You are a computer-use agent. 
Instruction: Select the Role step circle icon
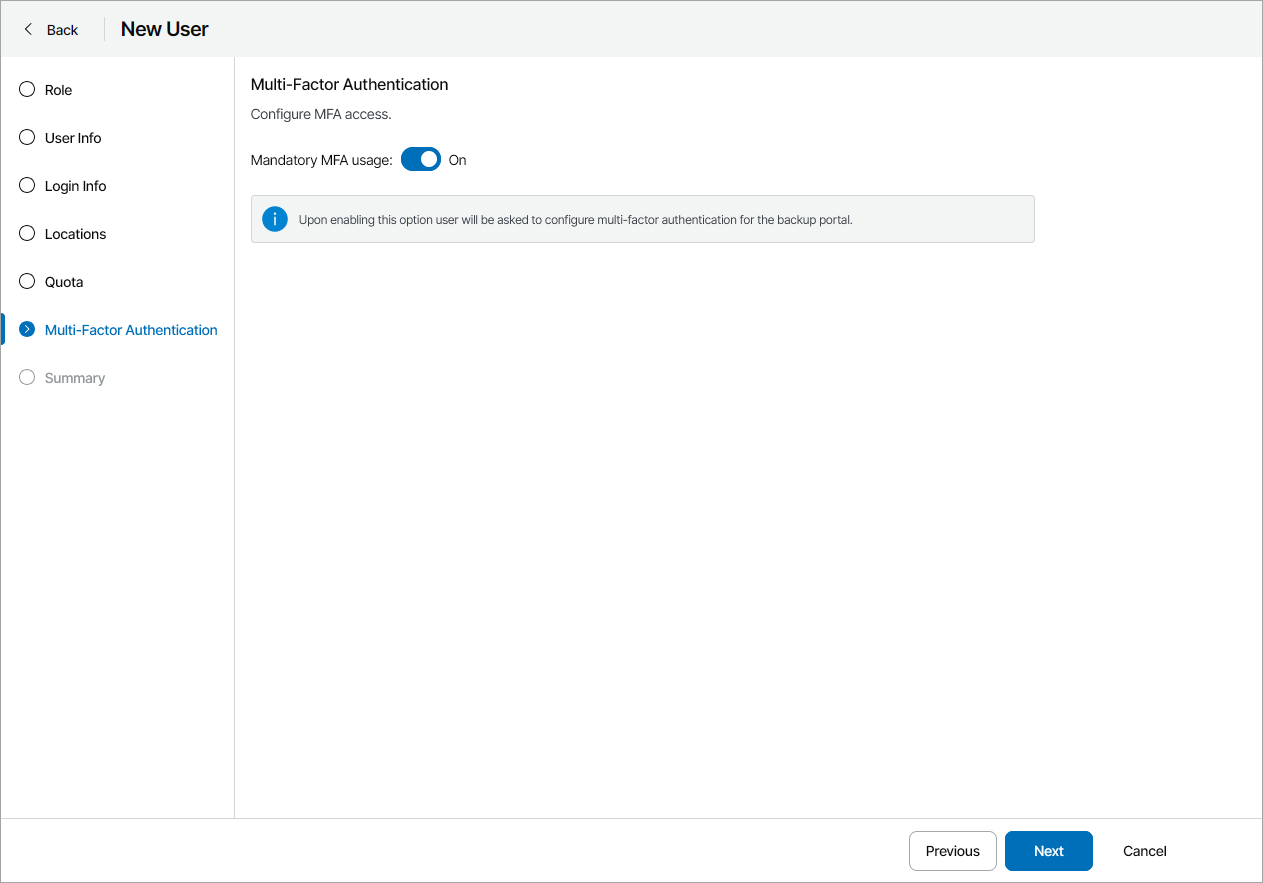coord(26,89)
